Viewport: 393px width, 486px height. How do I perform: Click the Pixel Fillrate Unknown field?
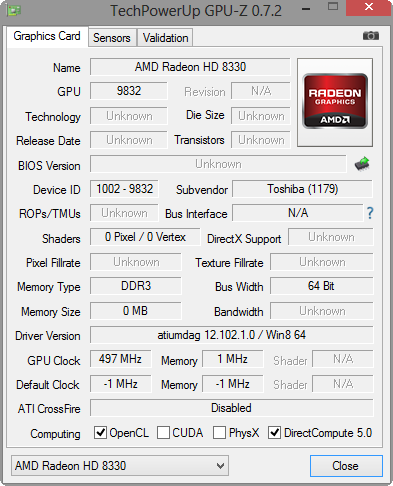(136, 262)
